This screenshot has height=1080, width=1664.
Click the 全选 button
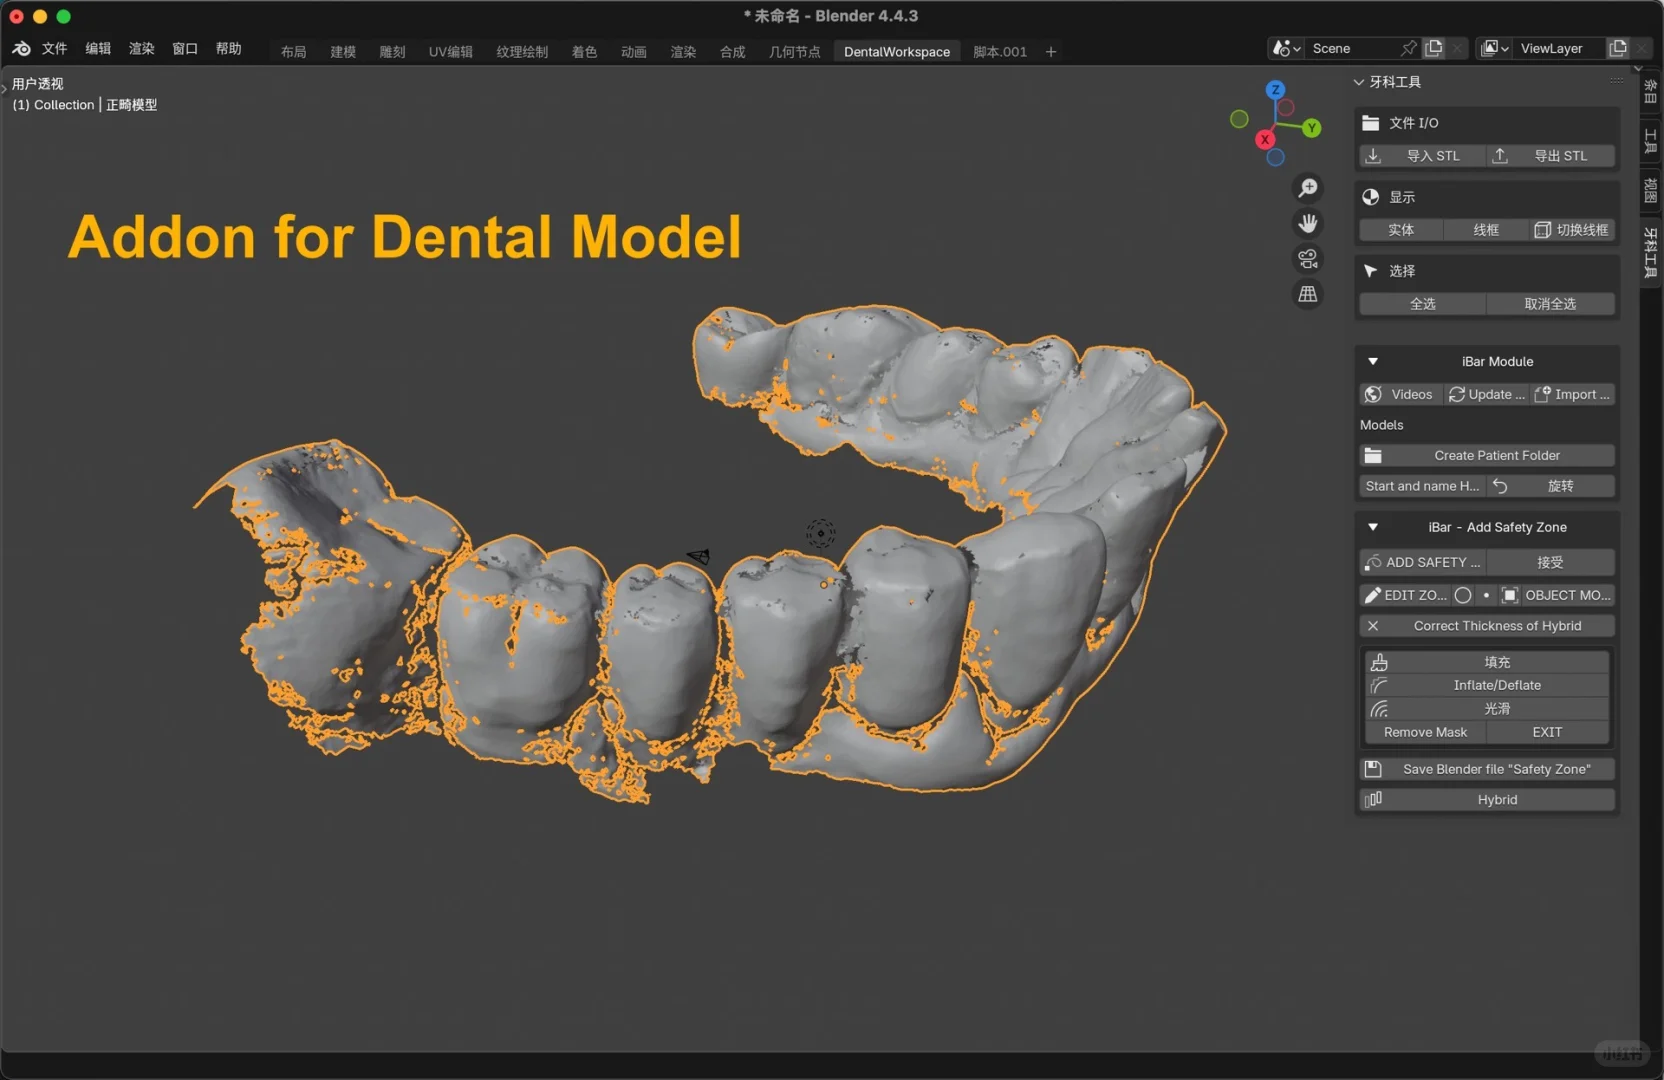point(1422,304)
